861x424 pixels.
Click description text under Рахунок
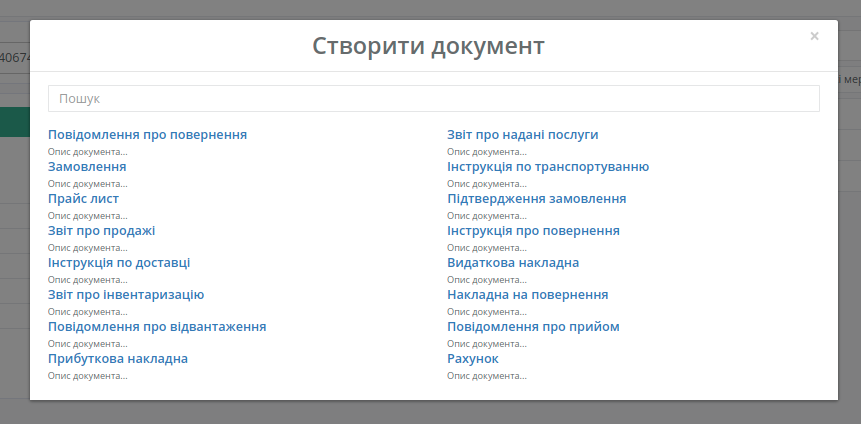tap(487, 376)
